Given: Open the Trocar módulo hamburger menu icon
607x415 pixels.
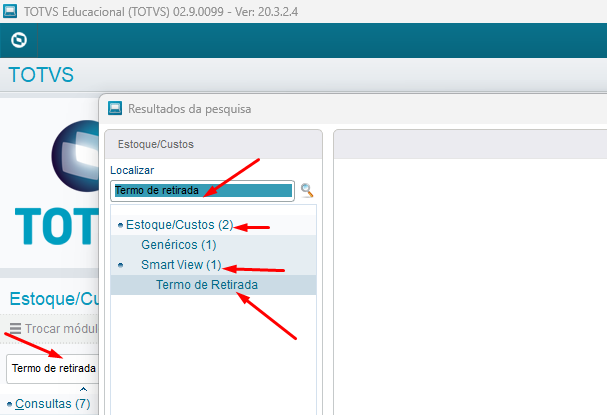Looking at the screenshot, I should (15, 328).
